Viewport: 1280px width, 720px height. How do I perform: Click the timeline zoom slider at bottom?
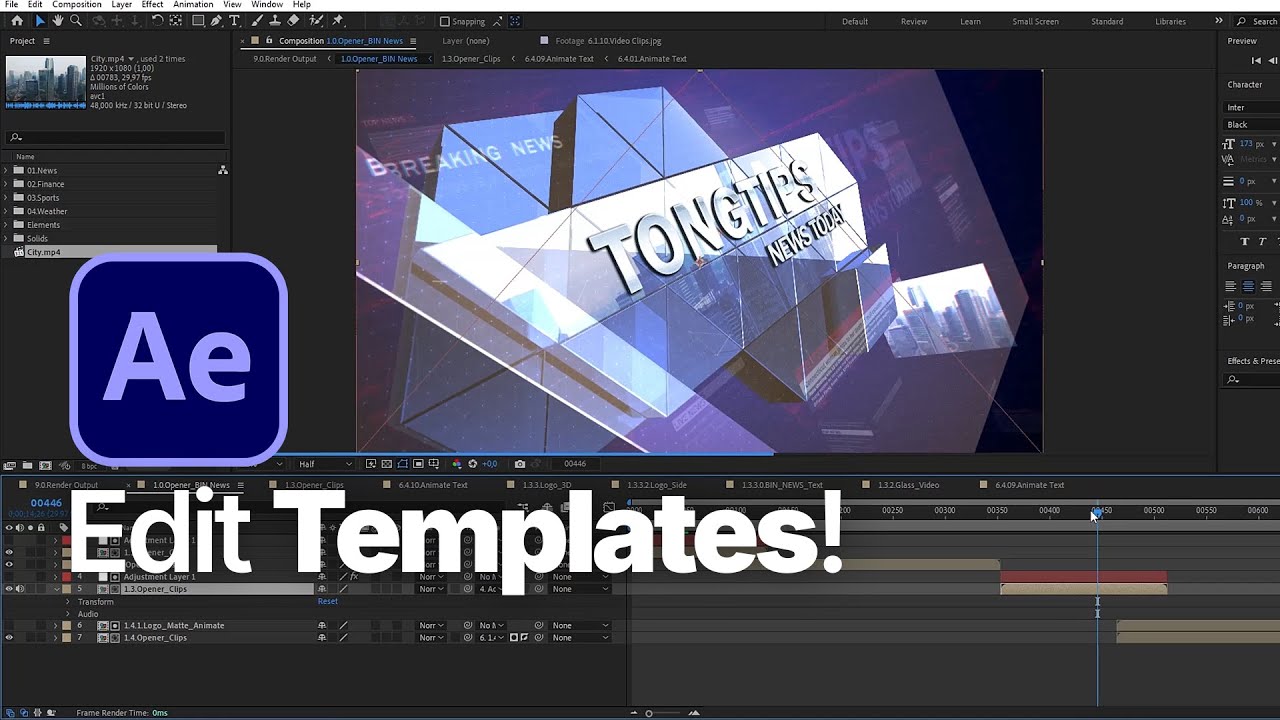click(x=648, y=713)
